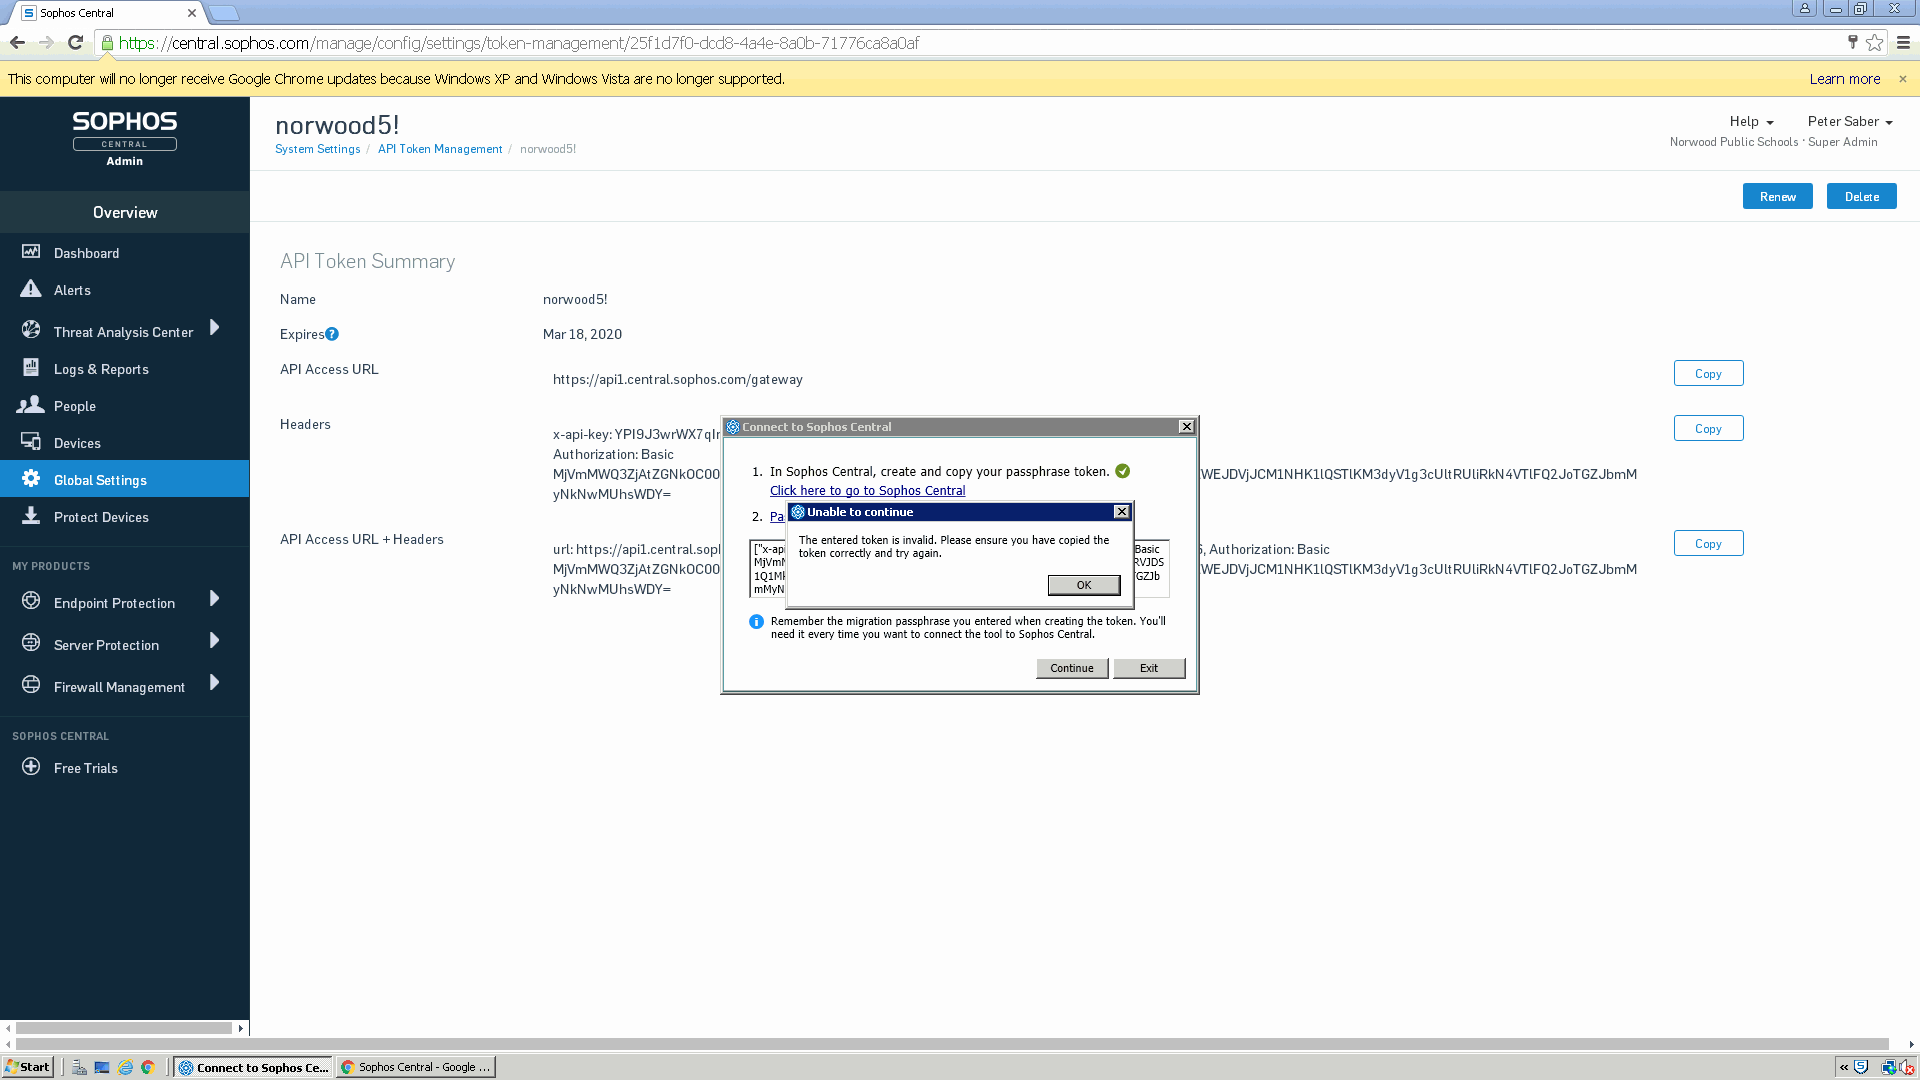Click the Global Settings gear icon
1920x1080 pixels.
31,478
